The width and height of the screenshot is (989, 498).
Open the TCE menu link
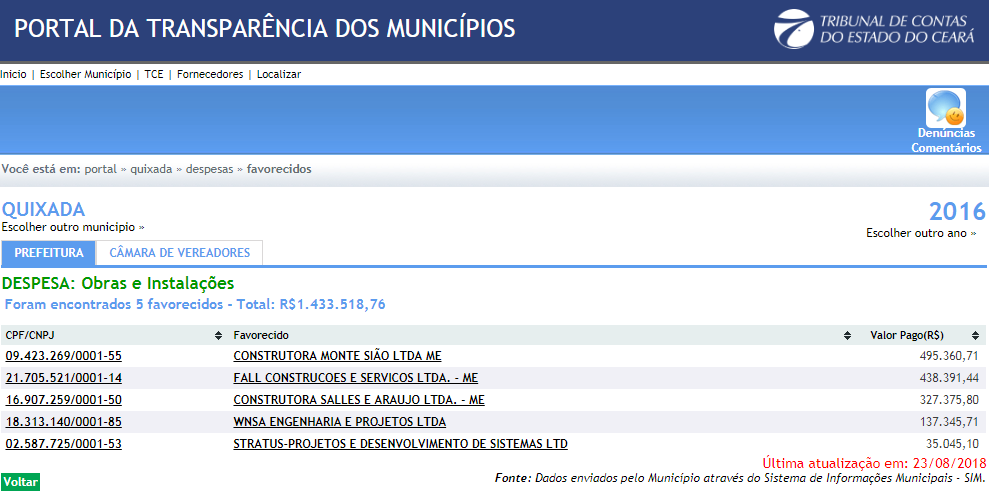tap(154, 74)
